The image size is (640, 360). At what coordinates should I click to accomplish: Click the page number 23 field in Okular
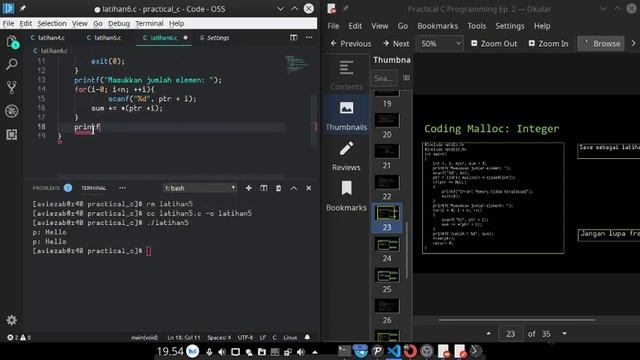(x=511, y=333)
